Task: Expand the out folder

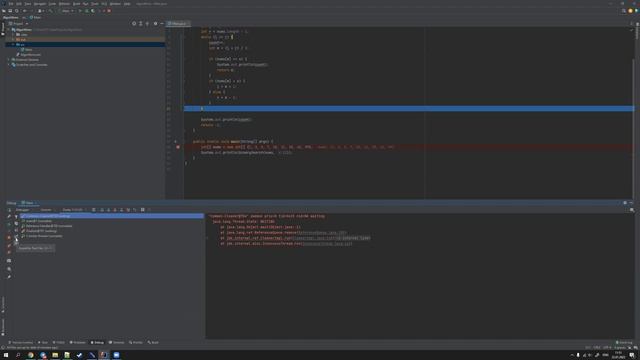Action: tap(13, 40)
